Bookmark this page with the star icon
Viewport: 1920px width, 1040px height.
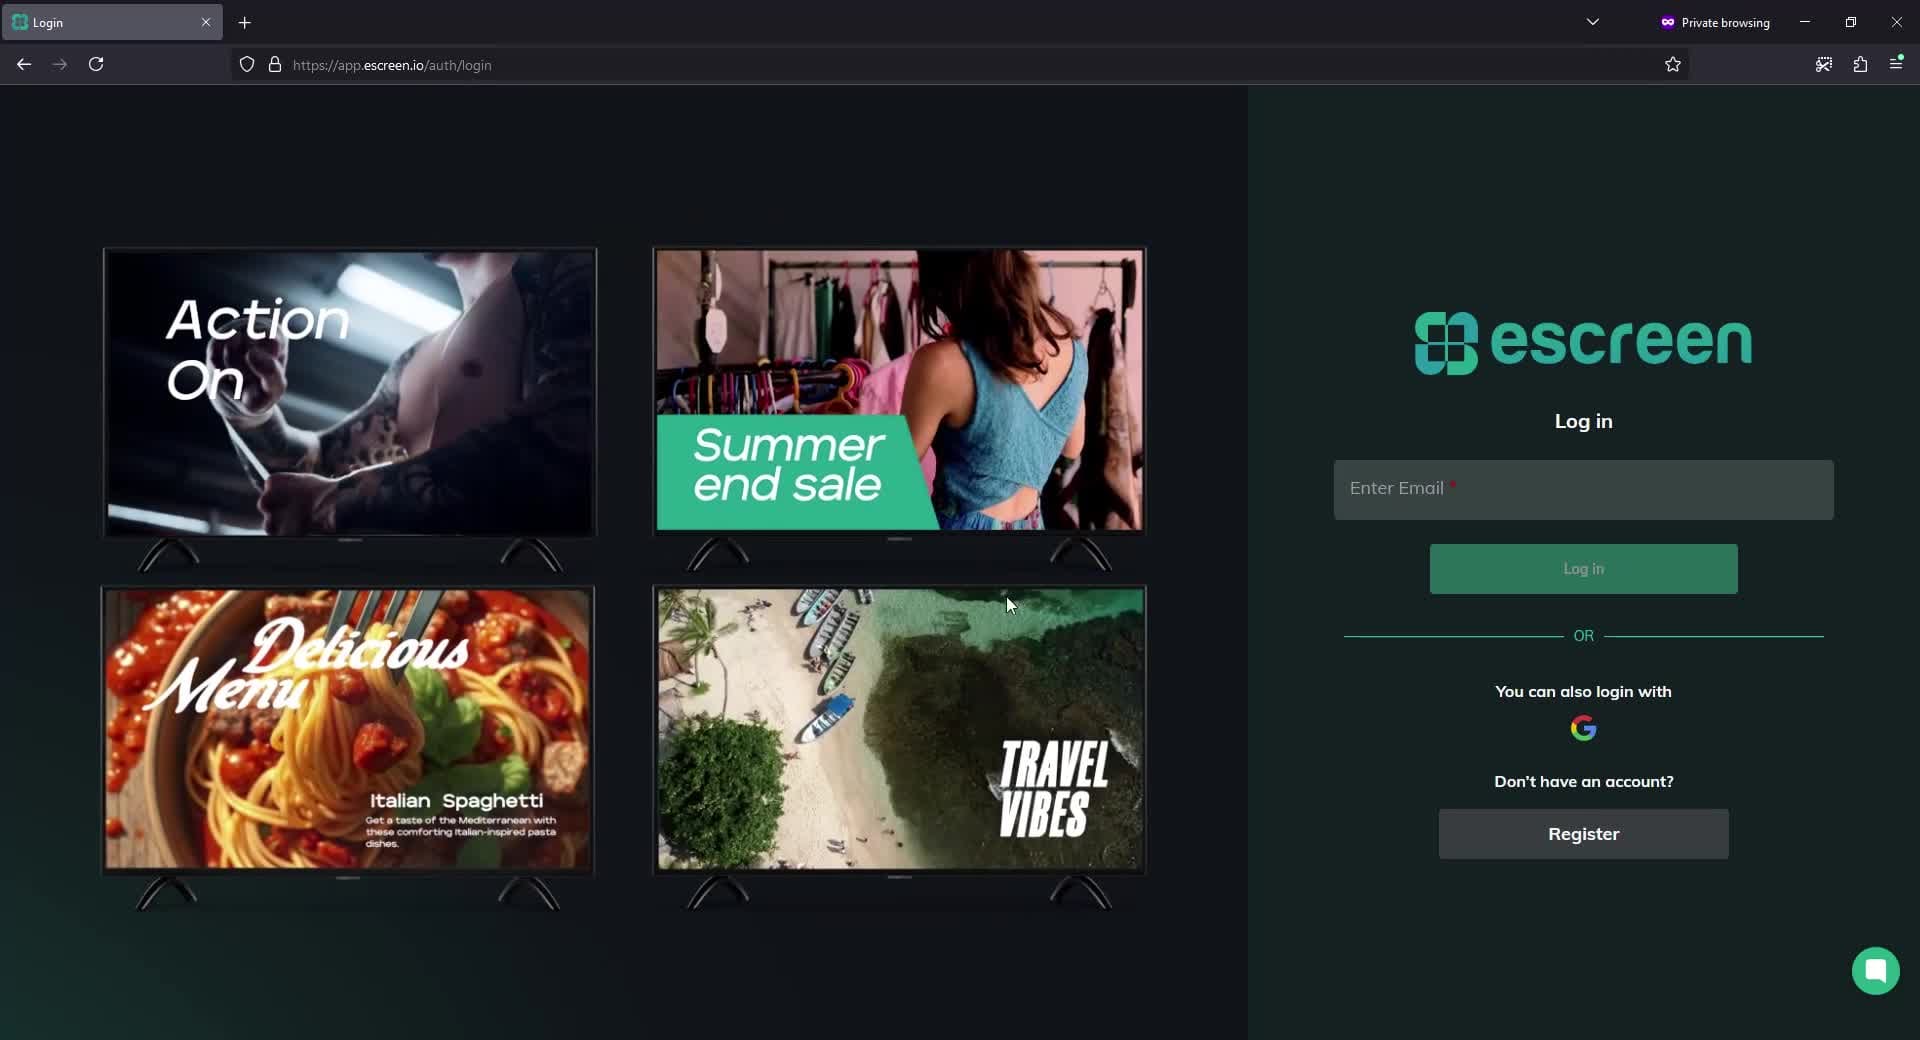point(1672,65)
